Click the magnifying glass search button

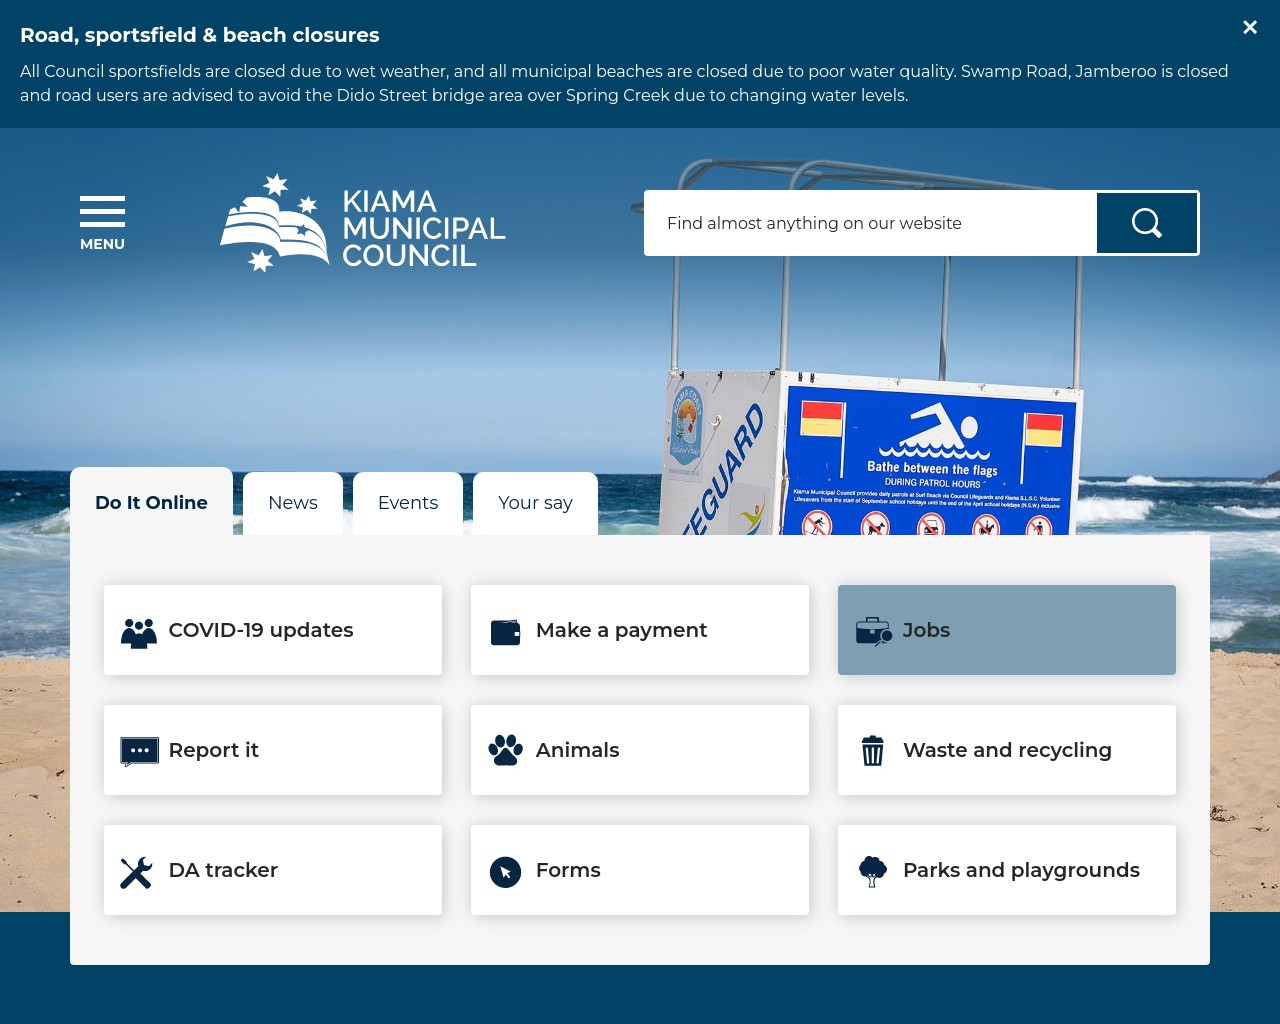point(1146,222)
